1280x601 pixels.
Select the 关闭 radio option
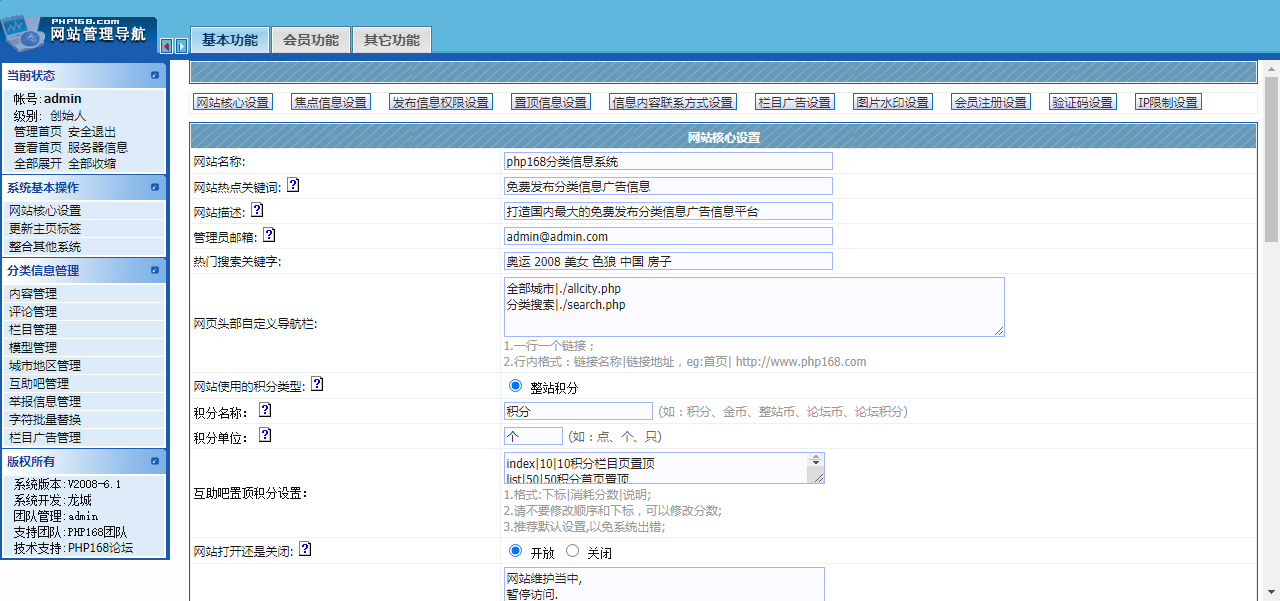(573, 551)
